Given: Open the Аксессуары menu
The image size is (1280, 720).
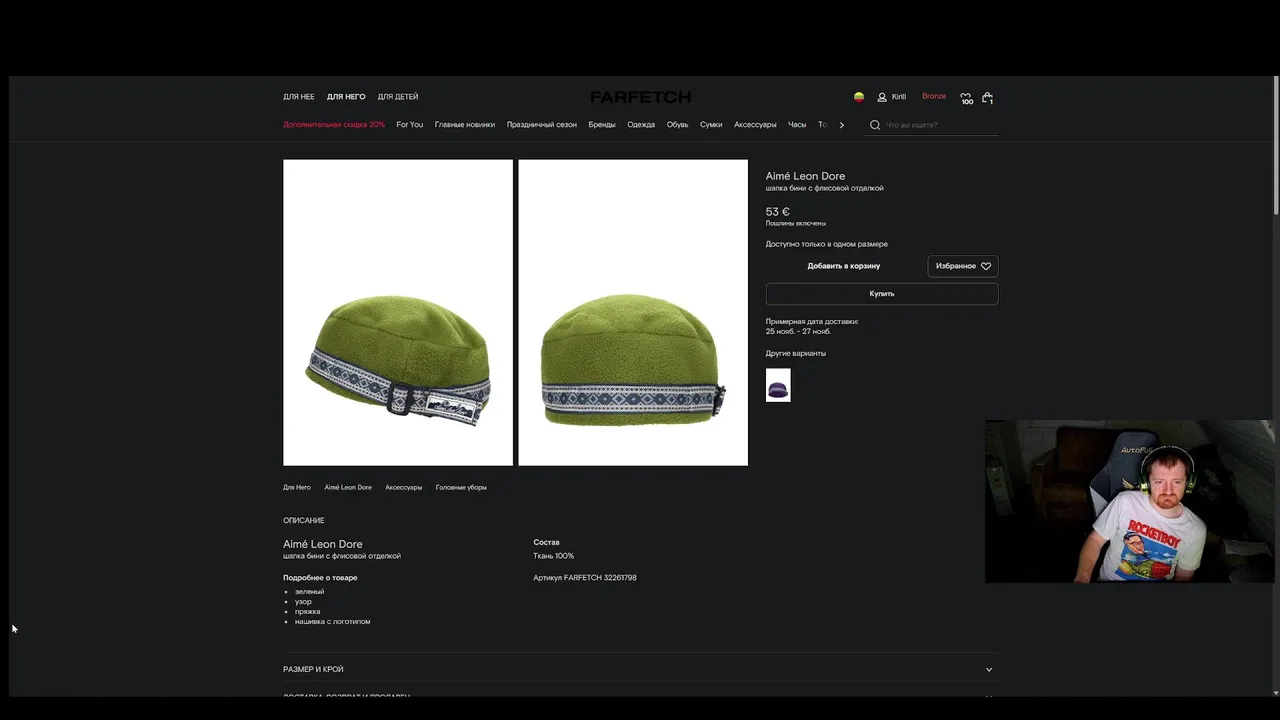Looking at the screenshot, I should [755, 125].
